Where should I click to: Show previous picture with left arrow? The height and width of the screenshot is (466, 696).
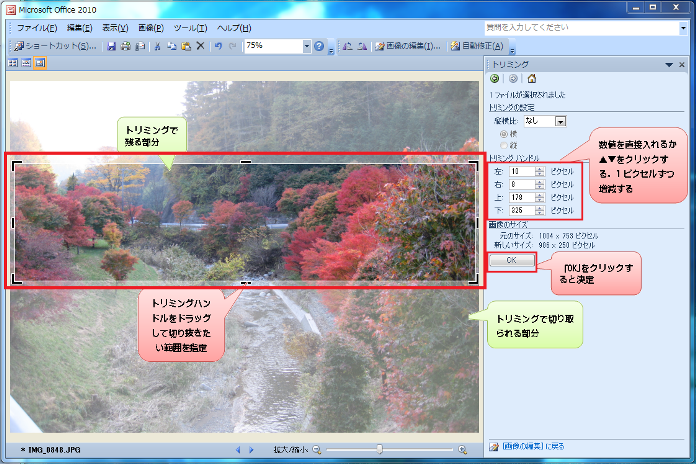pyautogui.click(x=238, y=450)
